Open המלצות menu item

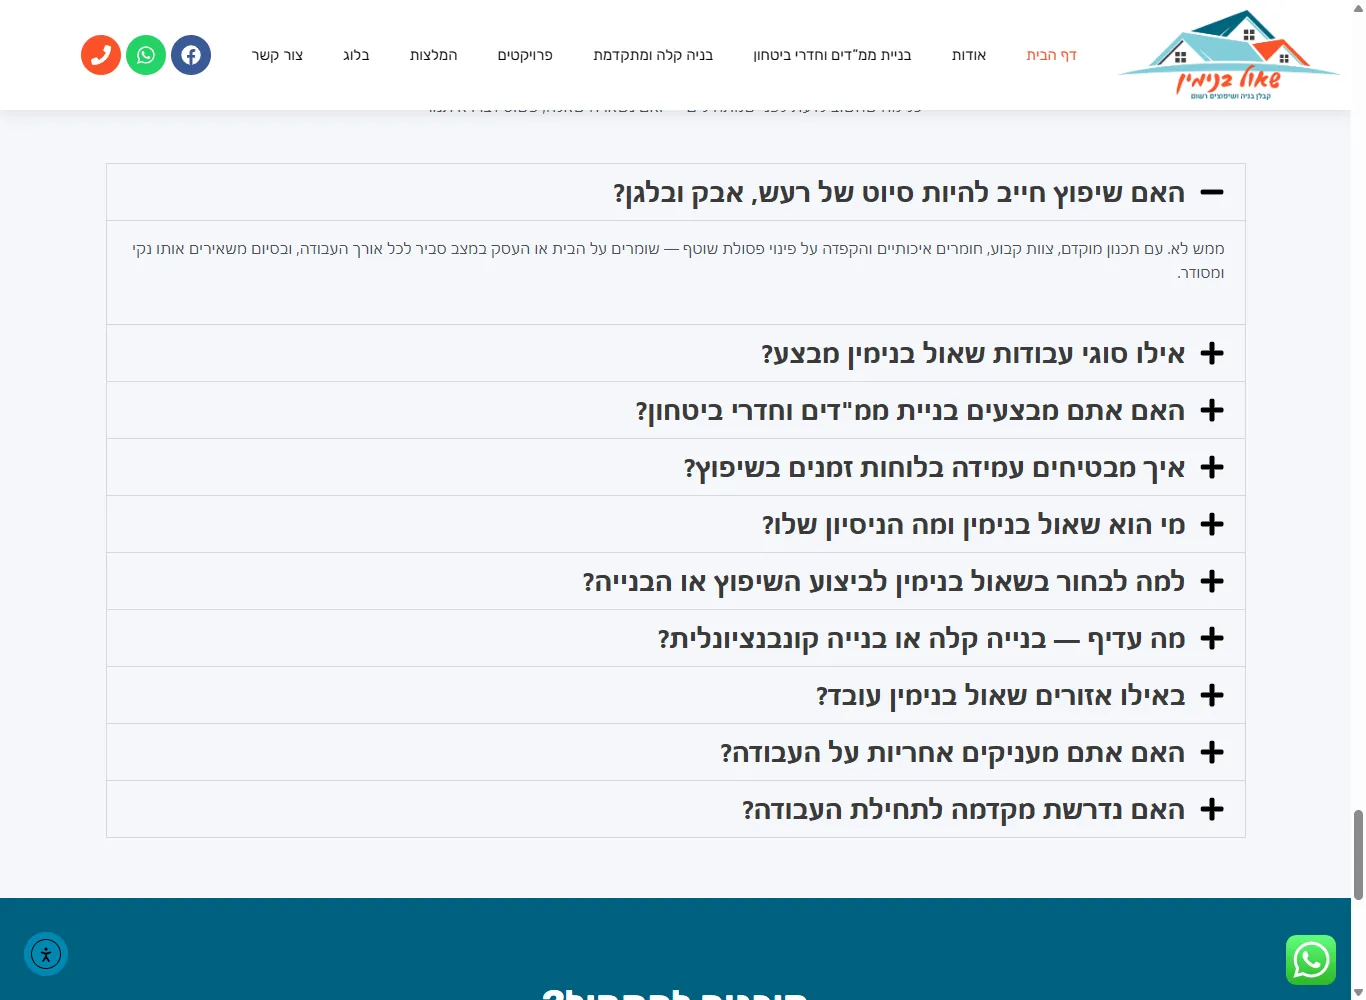pos(433,55)
